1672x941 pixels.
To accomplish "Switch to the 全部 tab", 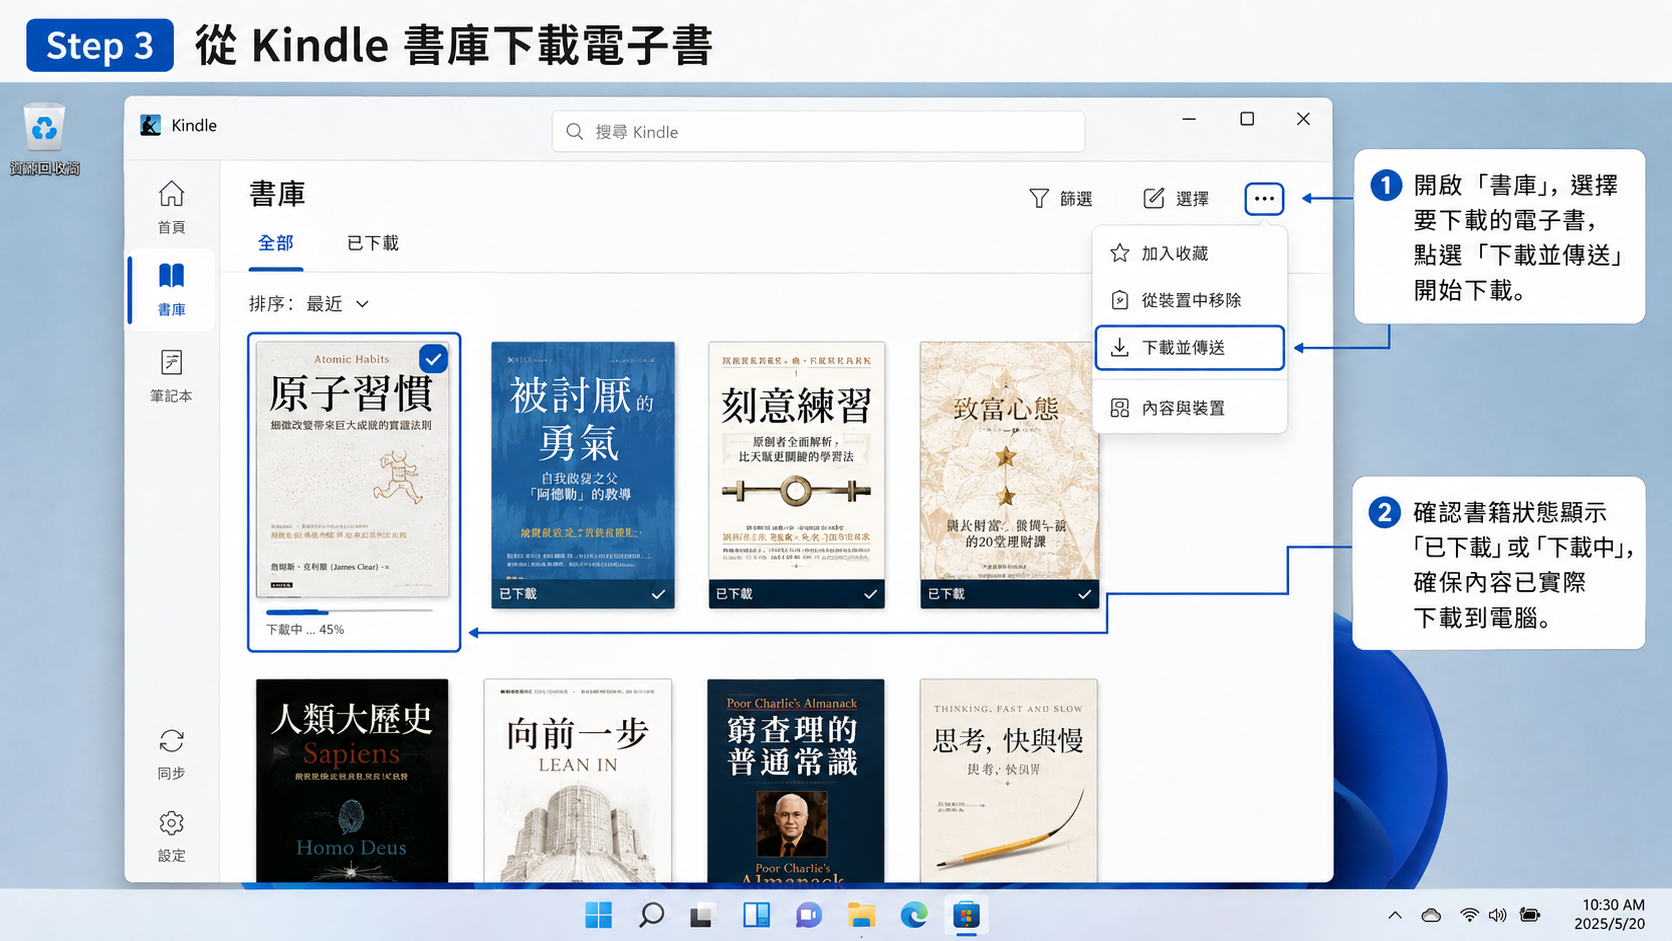I will coord(276,243).
